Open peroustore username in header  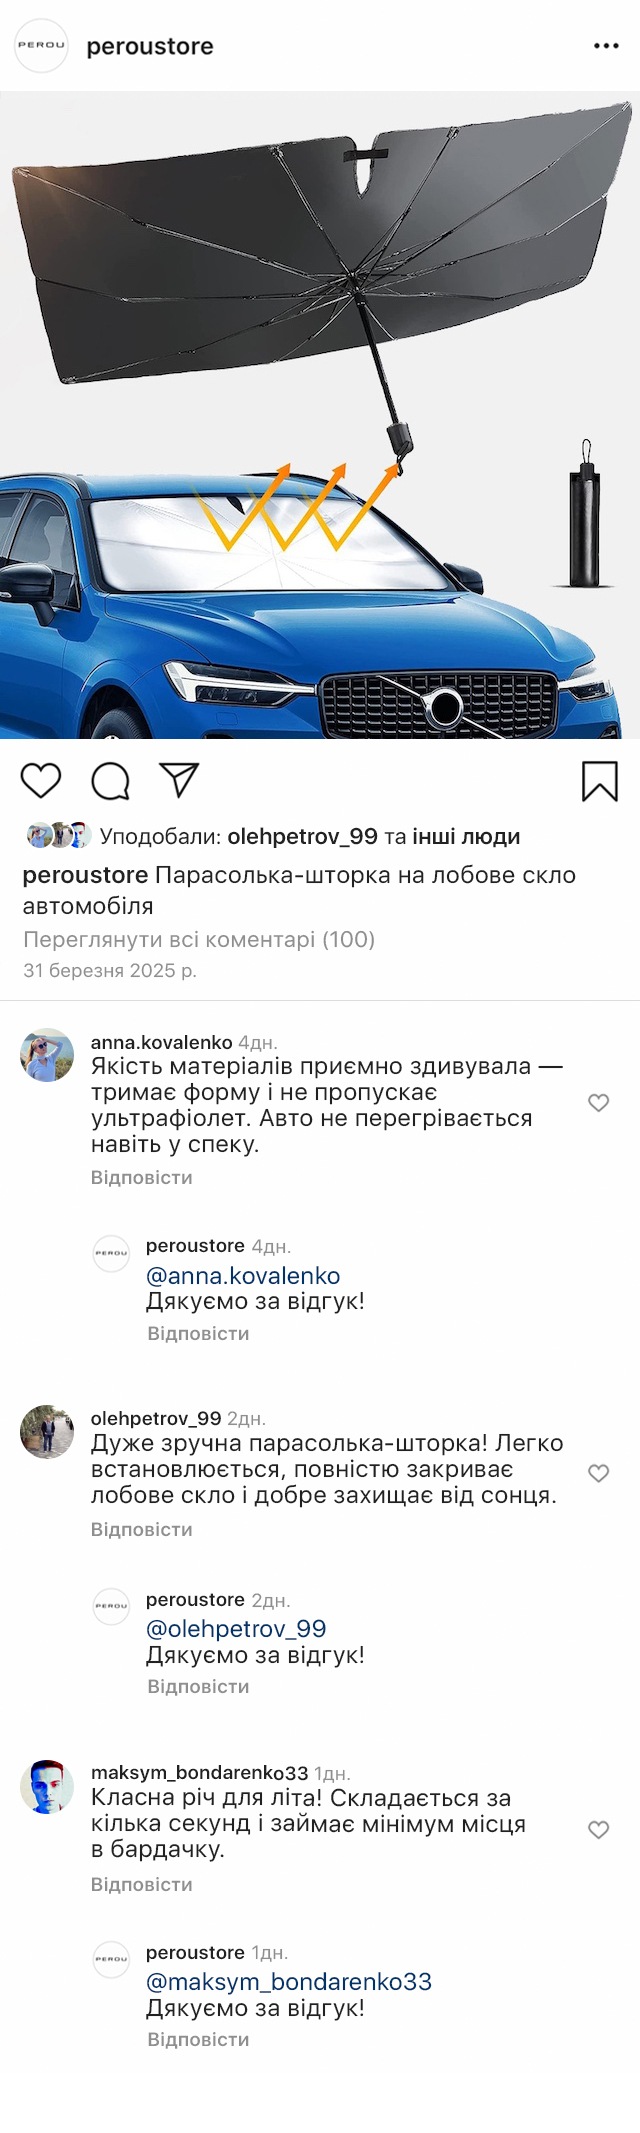click(150, 46)
